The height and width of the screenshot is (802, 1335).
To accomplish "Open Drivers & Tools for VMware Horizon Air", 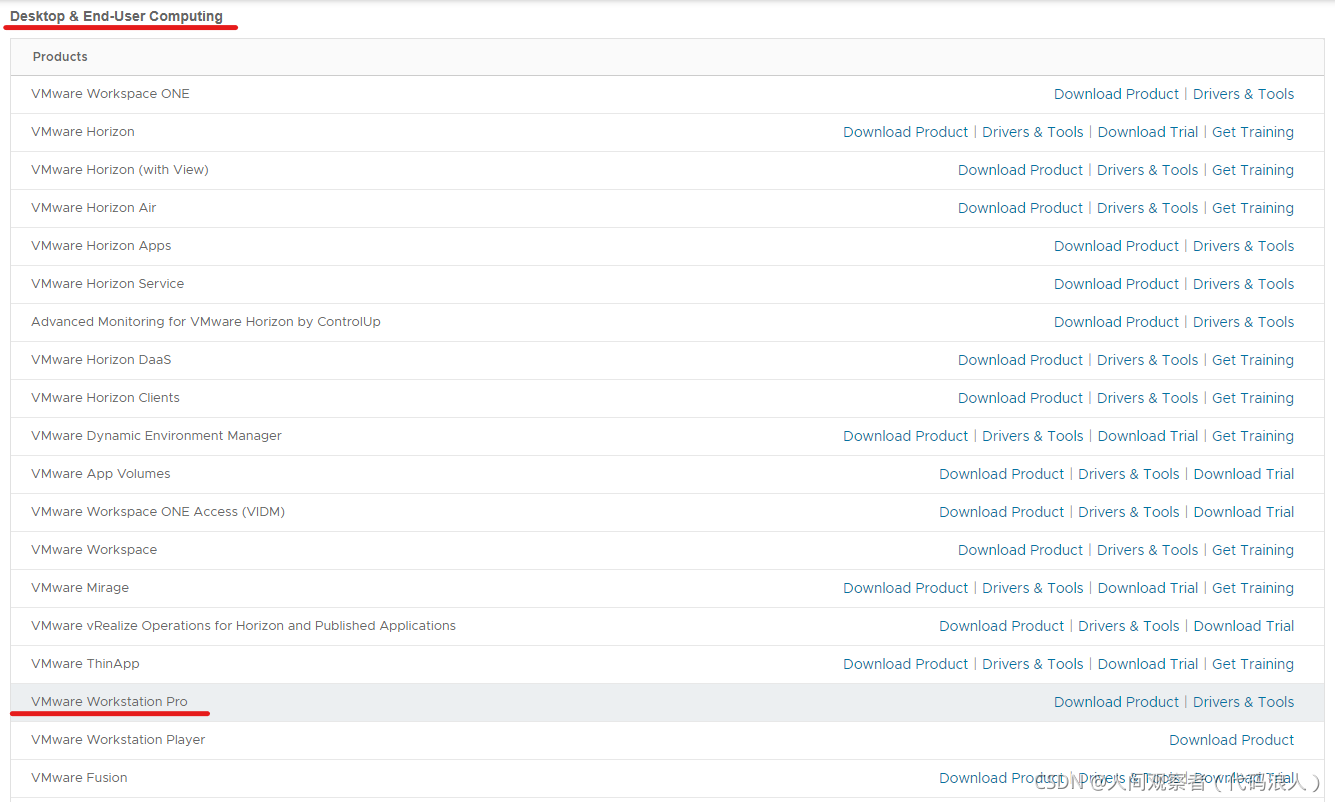I will [1147, 208].
